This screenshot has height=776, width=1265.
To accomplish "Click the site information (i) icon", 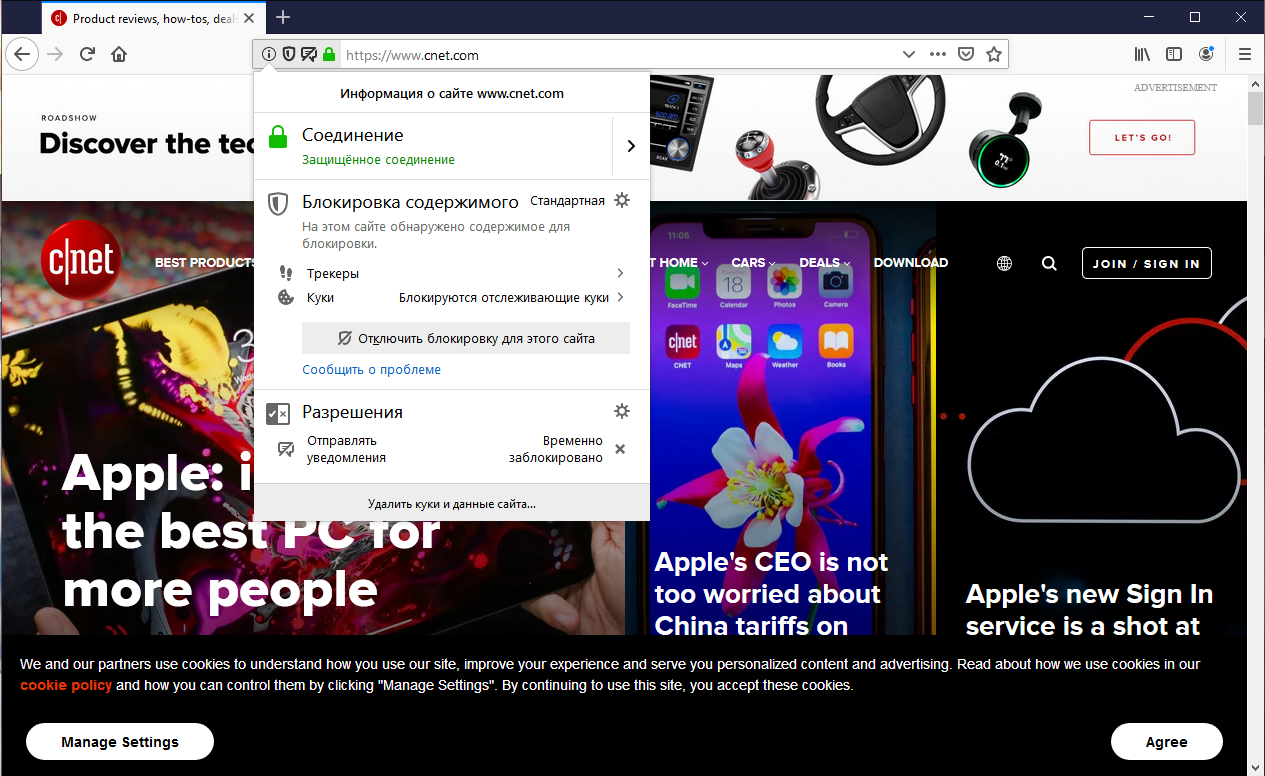I will (x=268, y=55).
